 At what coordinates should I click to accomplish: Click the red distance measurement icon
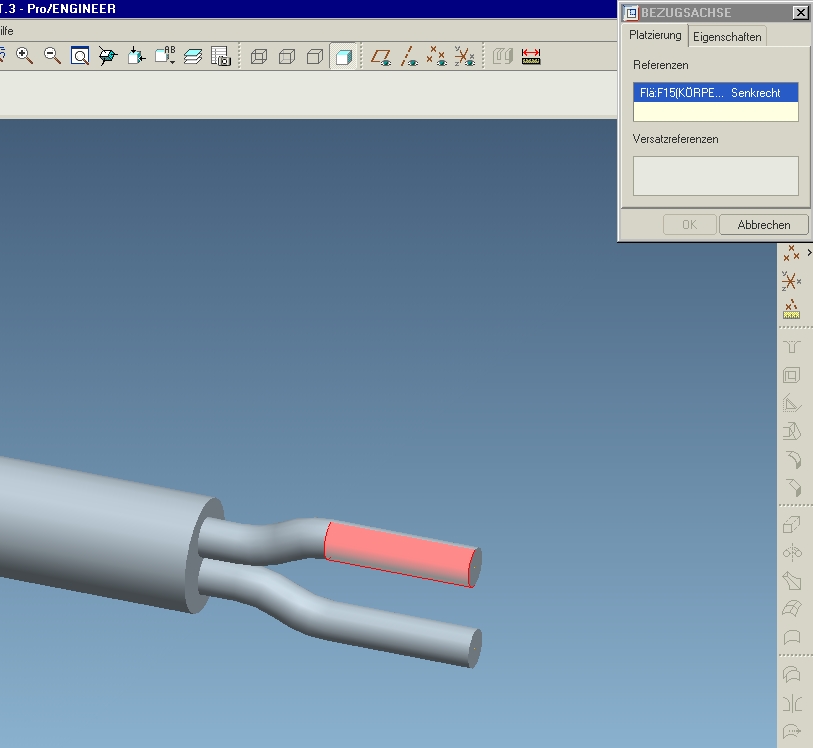pos(531,56)
